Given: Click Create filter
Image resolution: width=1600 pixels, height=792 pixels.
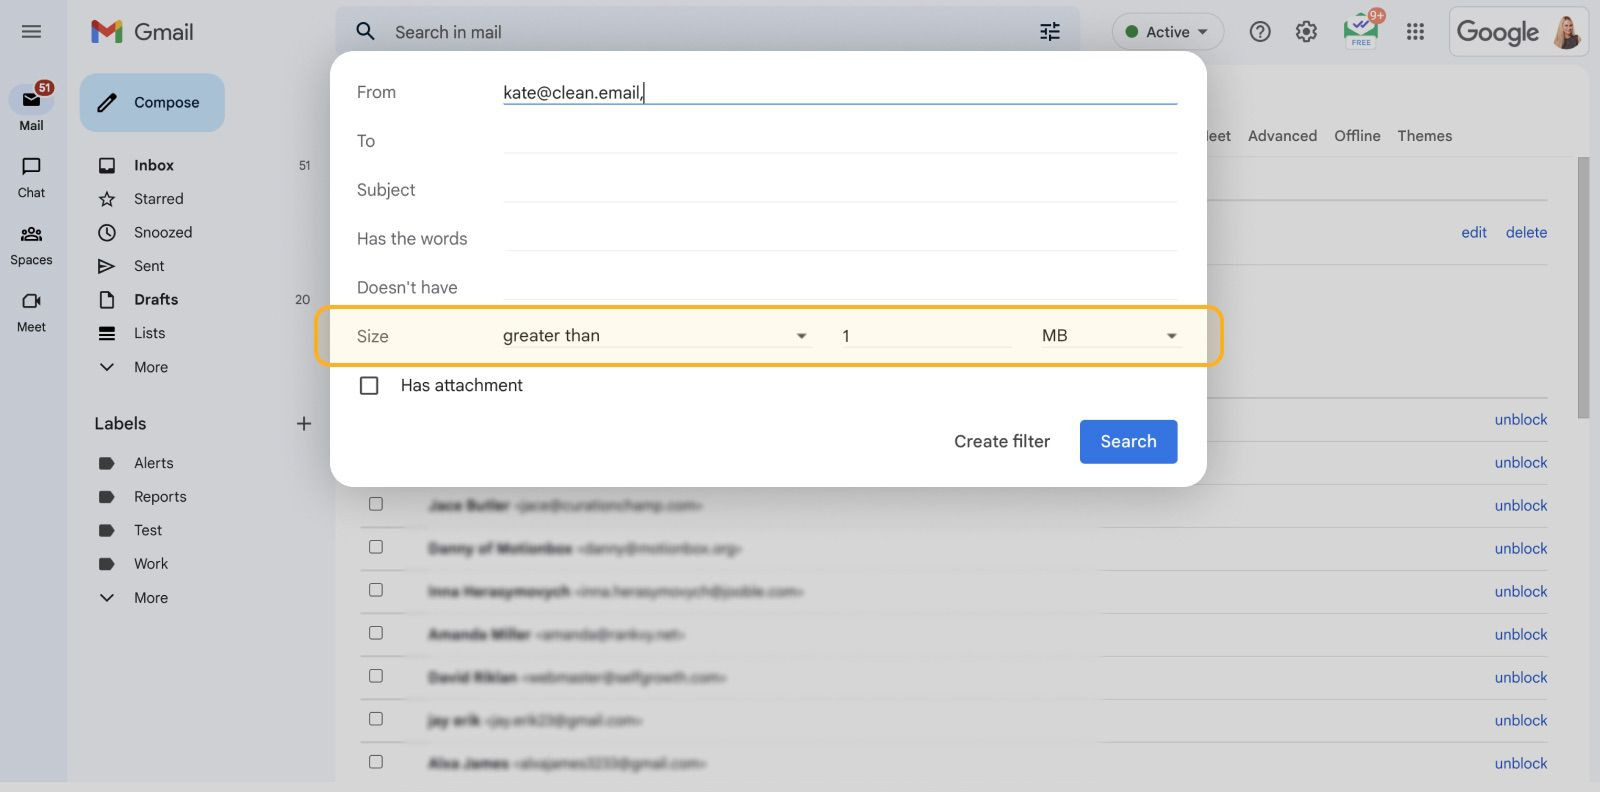Looking at the screenshot, I should [x=1002, y=441].
